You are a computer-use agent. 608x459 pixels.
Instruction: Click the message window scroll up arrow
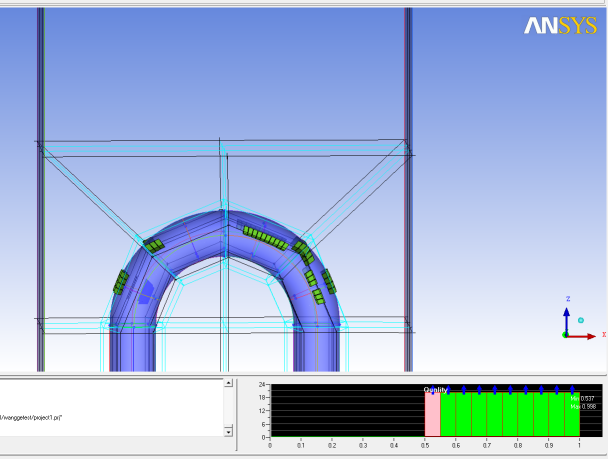click(228, 383)
